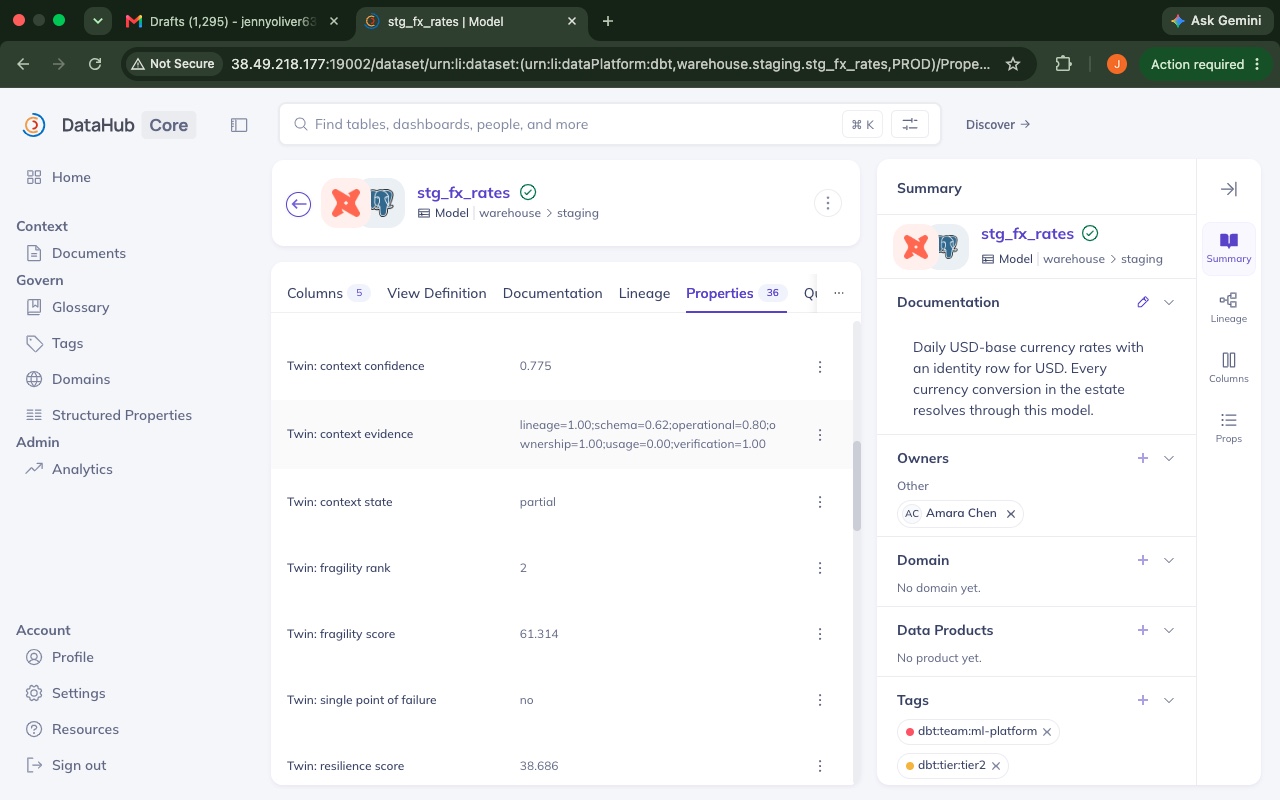Screen dimensions: 1280x800
Task: Open the stg_fx_rates header three-dot menu
Action: 827,203
